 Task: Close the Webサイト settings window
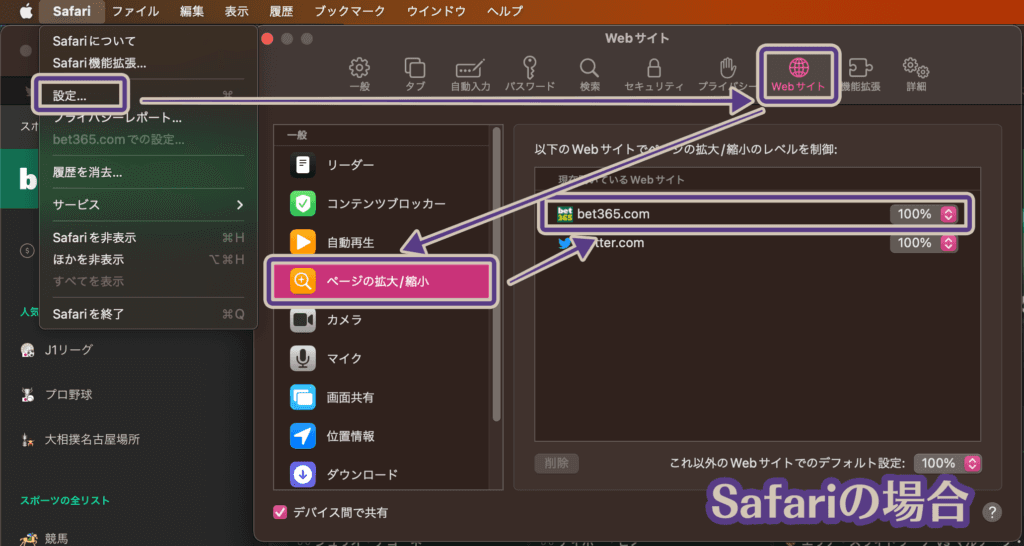[x=267, y=39]
